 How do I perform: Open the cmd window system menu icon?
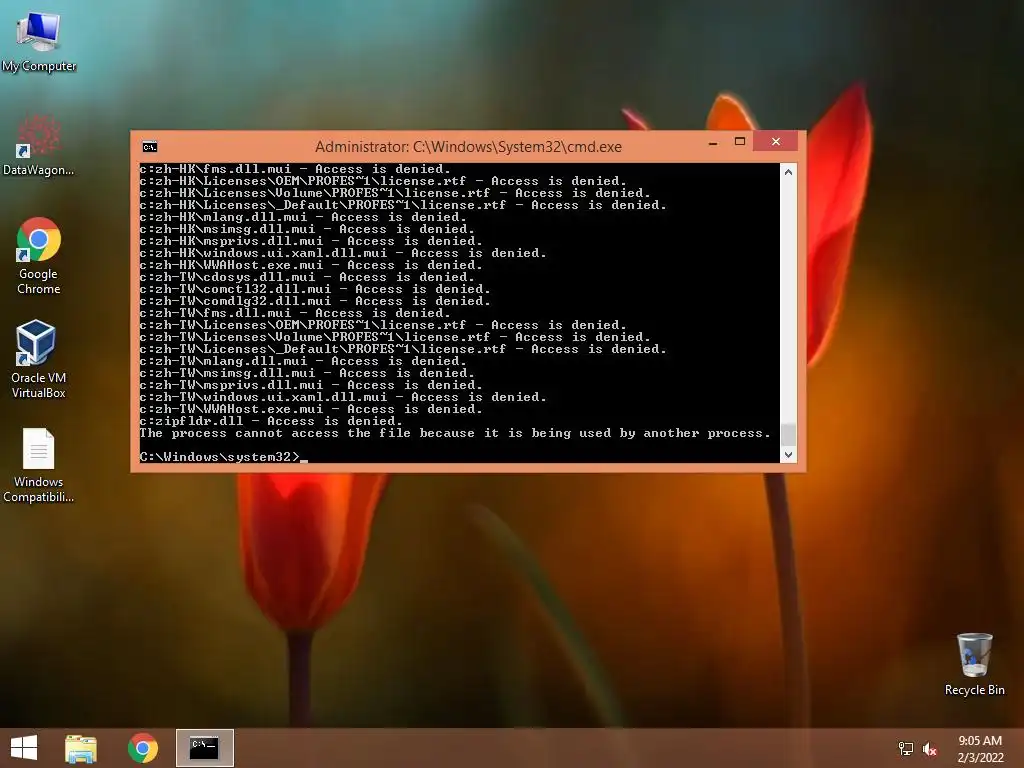(x=150, y=147)
